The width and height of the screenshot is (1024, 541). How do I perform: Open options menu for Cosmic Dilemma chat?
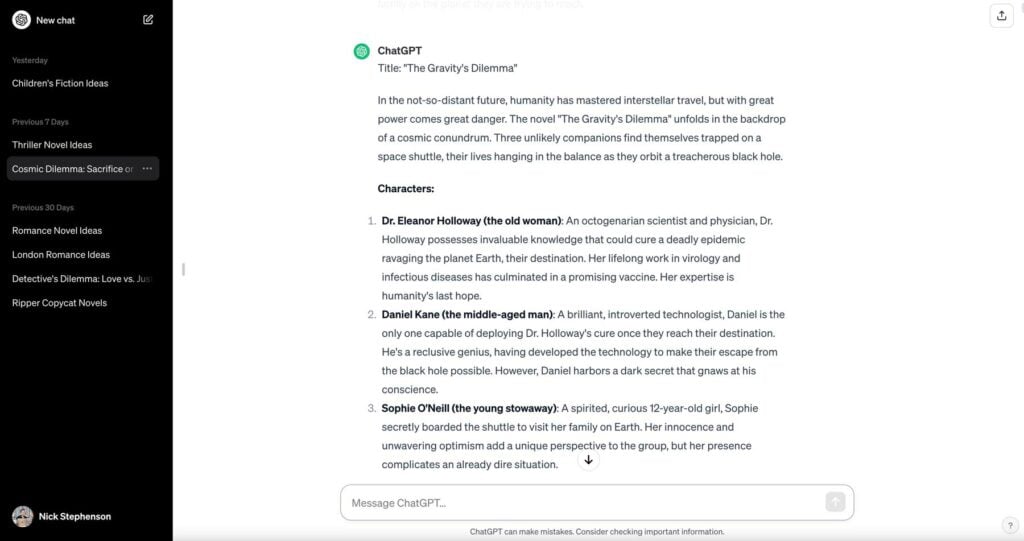pyautogui.click(x=148, y=169)
